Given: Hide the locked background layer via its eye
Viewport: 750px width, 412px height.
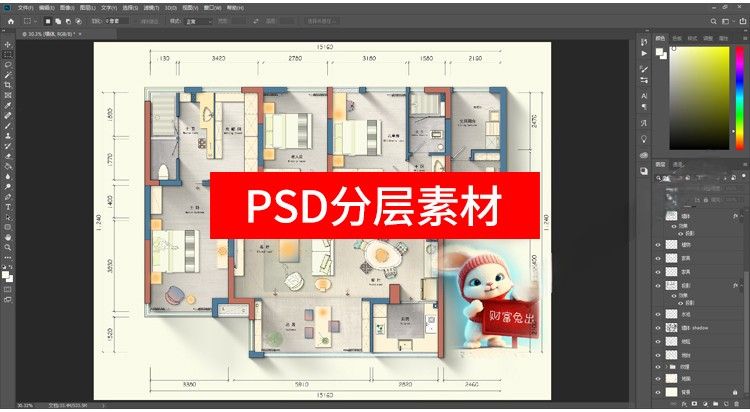Looking at the screenshot, I should point(658,392).
